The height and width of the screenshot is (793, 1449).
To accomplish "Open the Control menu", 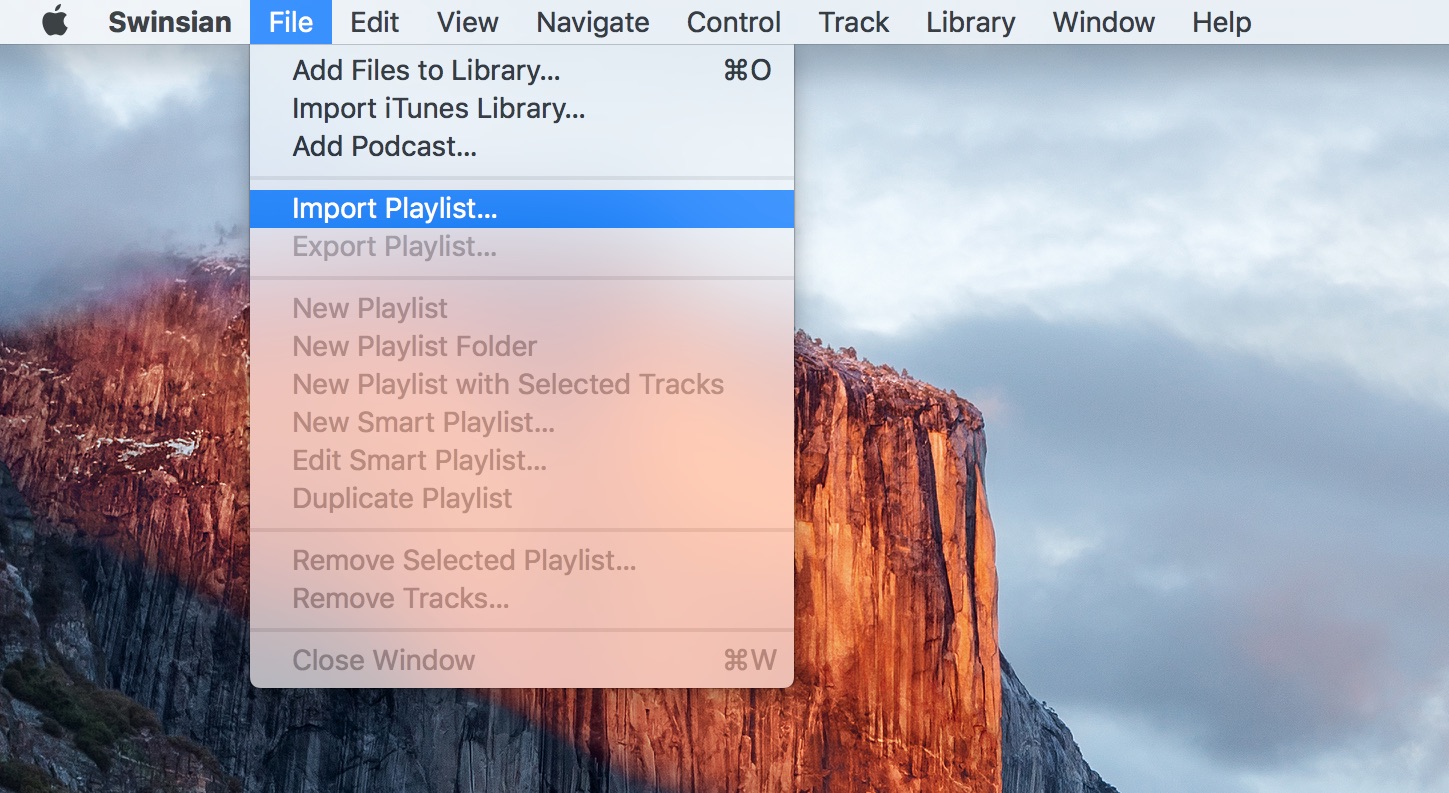I will click(734, 22).
